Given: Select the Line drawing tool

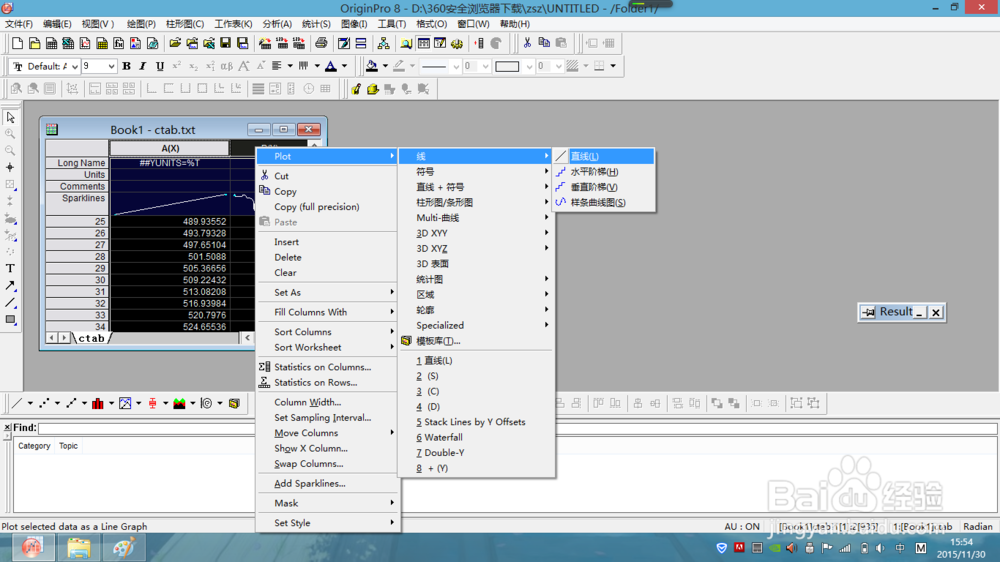Looking at the screenshot, I should (x=10, y=302).
